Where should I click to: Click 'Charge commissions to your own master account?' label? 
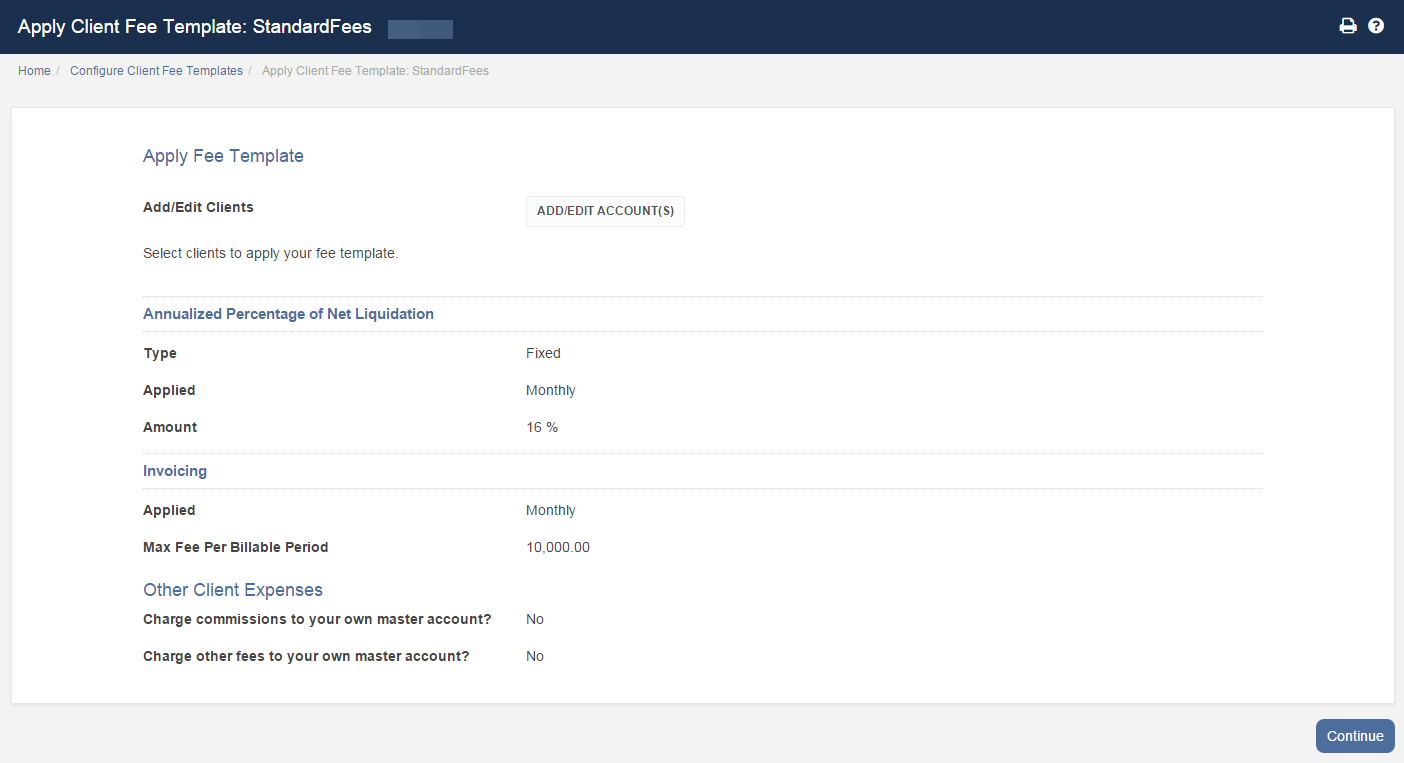click(x=317, y=619)
